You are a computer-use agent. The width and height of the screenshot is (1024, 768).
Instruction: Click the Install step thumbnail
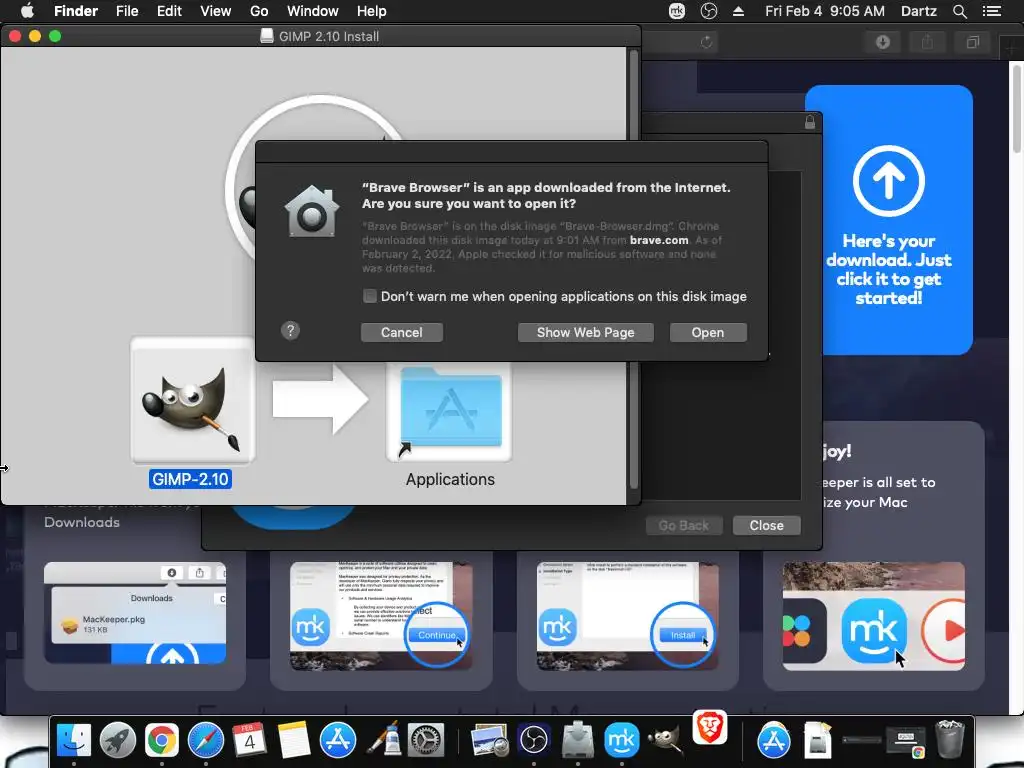coord(628,616)
